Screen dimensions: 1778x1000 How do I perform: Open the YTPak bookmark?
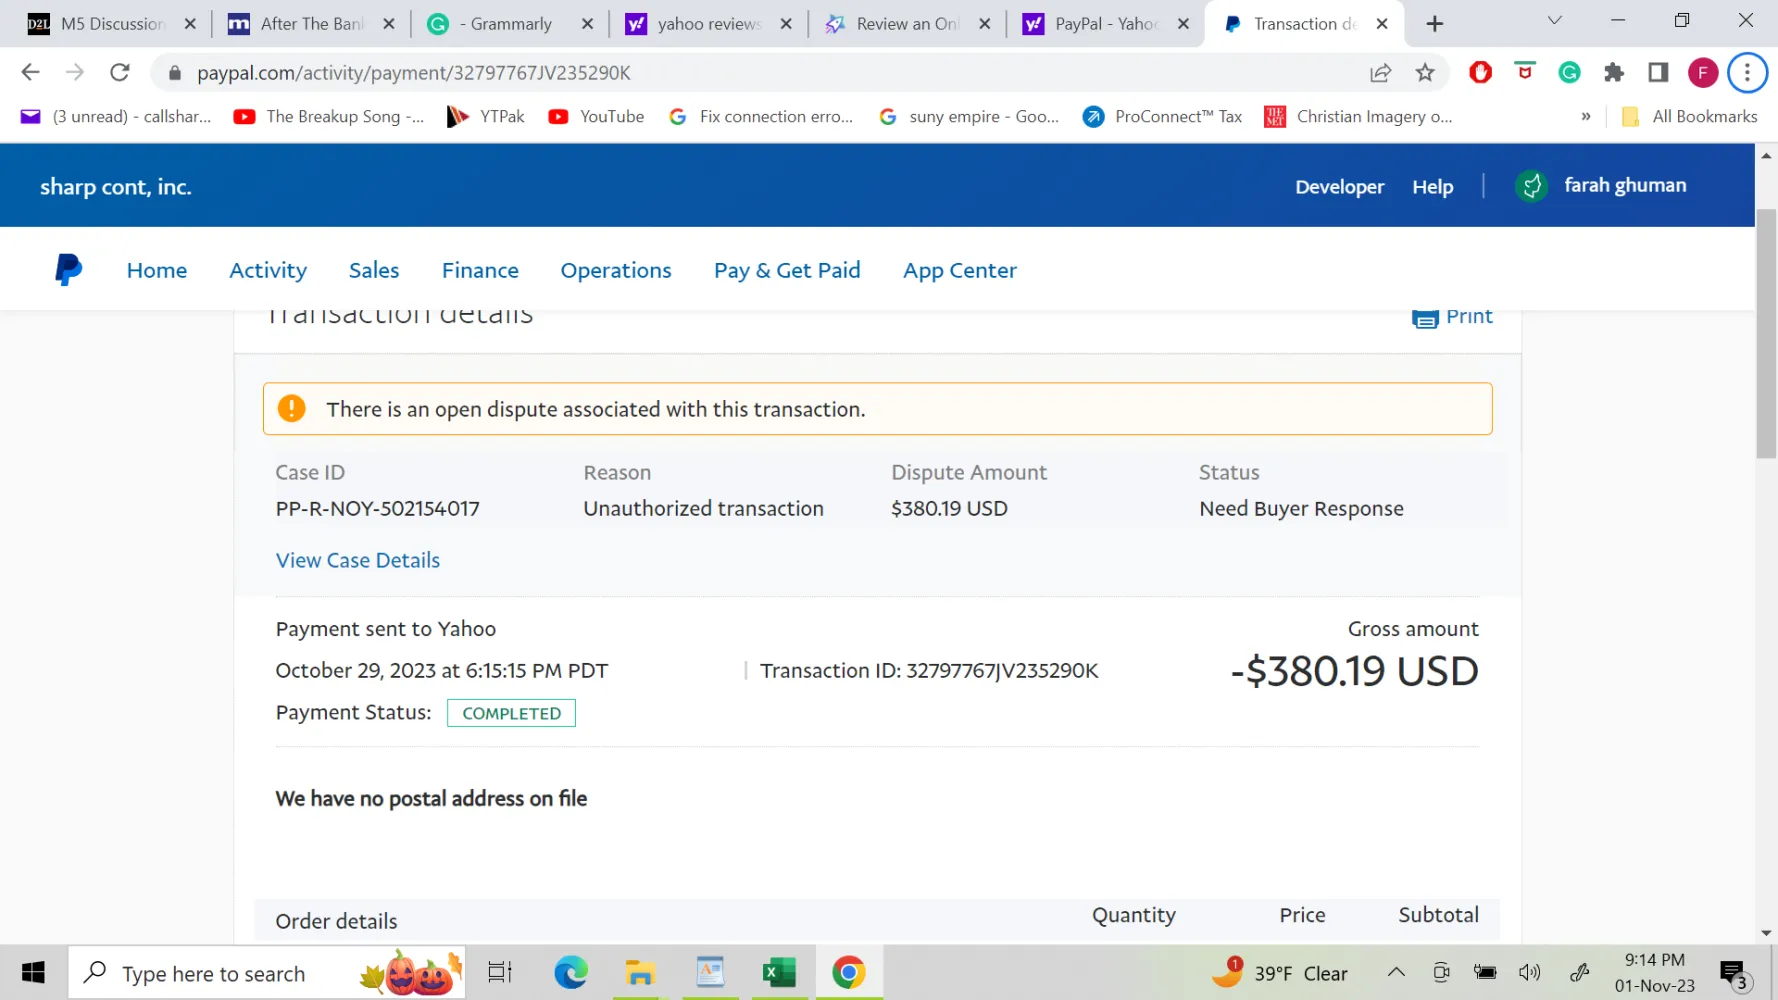pyautogui.click(x=485, y=116)
